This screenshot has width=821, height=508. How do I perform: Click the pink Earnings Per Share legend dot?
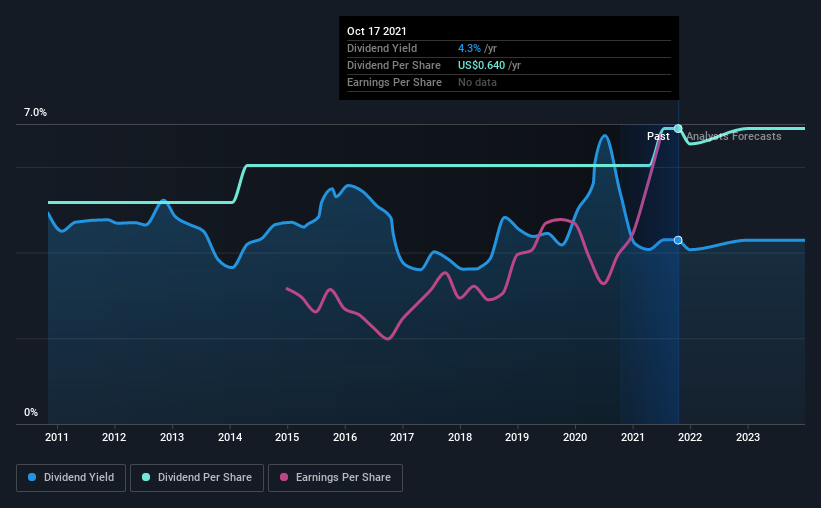coord(284,477)
